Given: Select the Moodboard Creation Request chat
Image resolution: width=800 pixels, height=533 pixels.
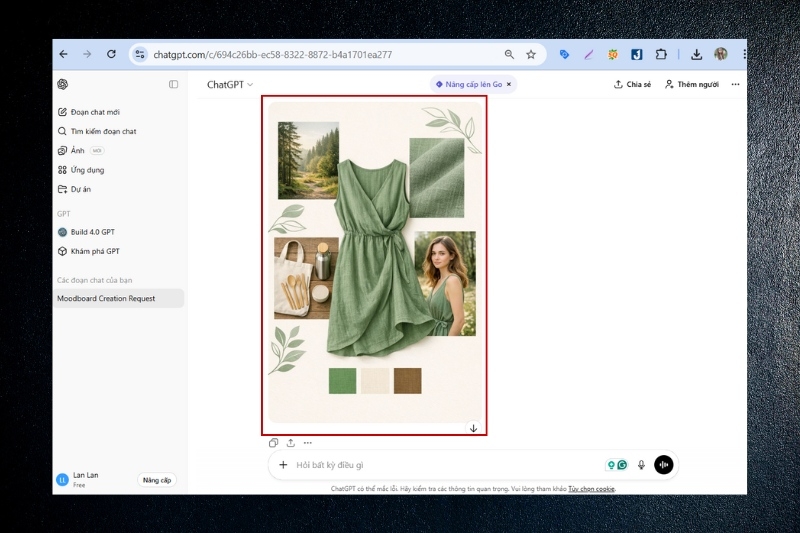Looking at the screenshot, I should [x=106, y=298].
